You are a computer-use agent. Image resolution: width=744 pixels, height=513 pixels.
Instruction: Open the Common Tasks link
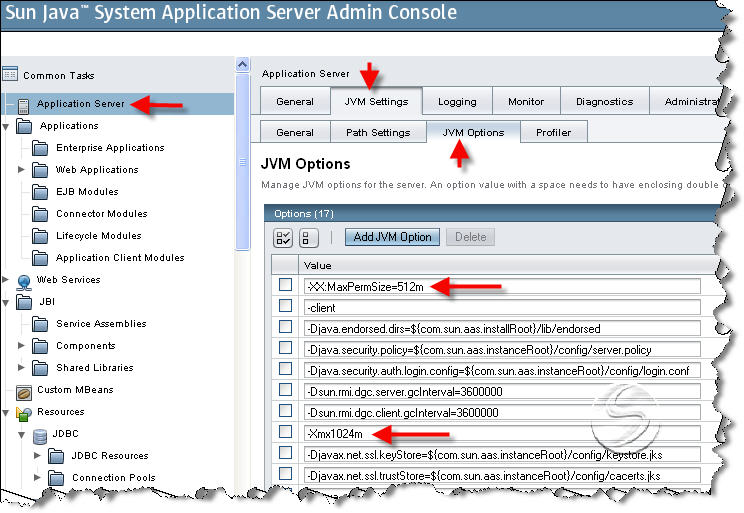(x=59, y=75)
